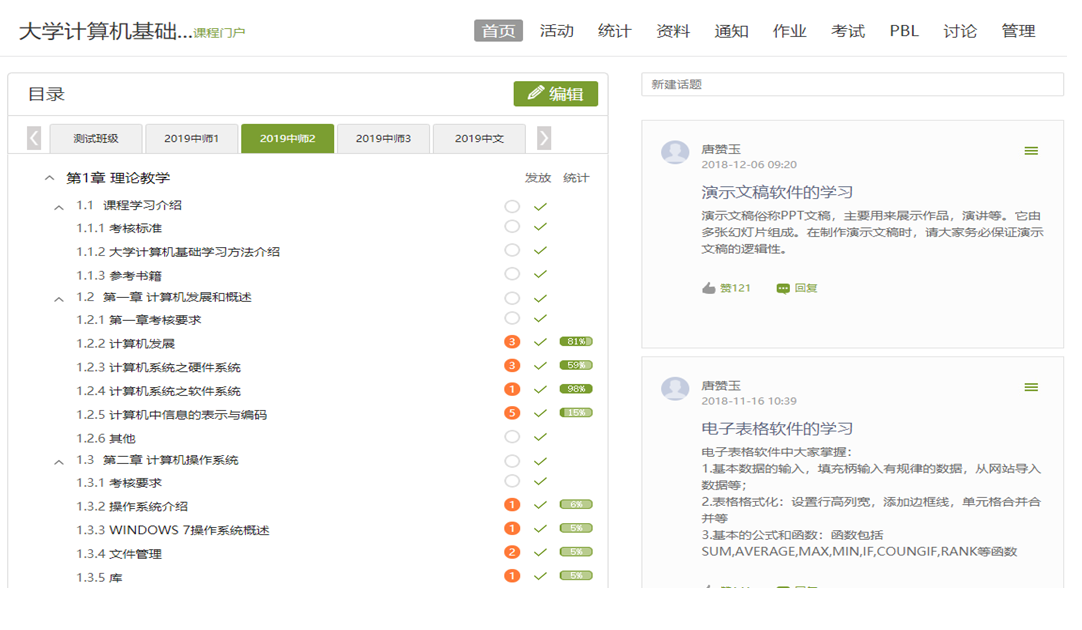The image size is (1082, 630).
Task: Click the orange 2 badge for 文件管理
Action: (x=512, y=552)
